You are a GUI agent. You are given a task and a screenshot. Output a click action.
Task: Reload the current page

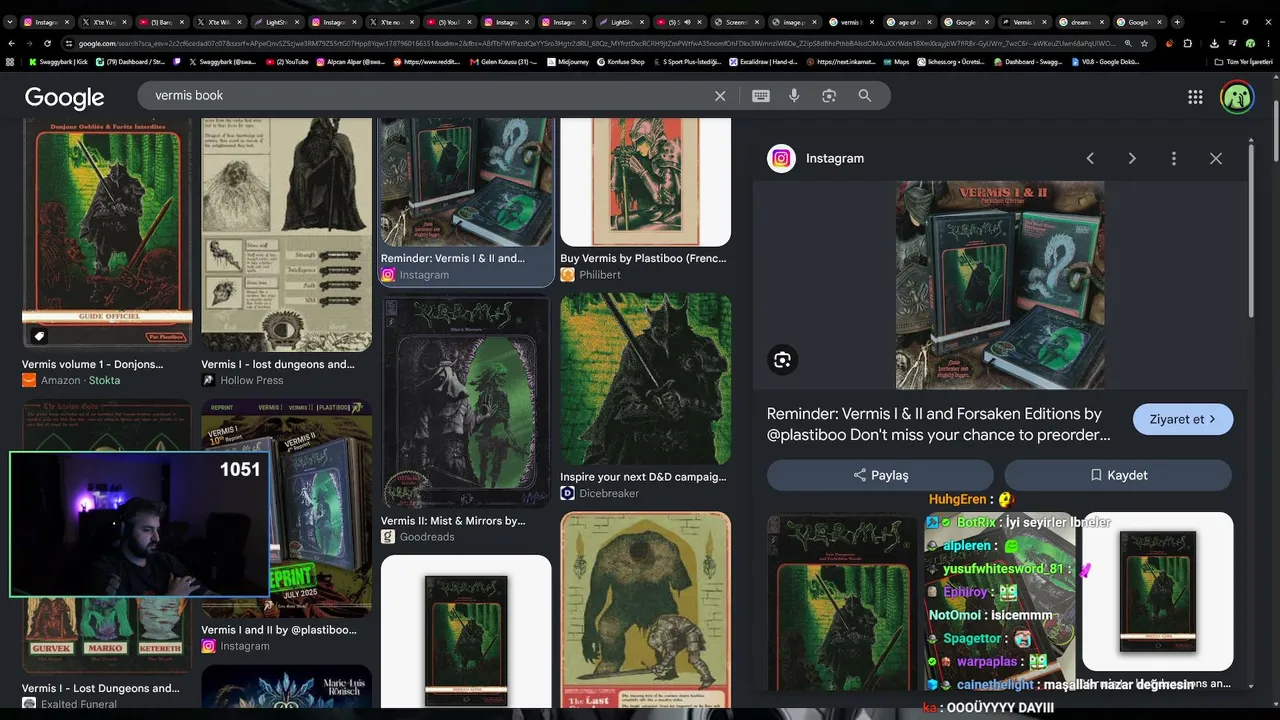(47, 44)
